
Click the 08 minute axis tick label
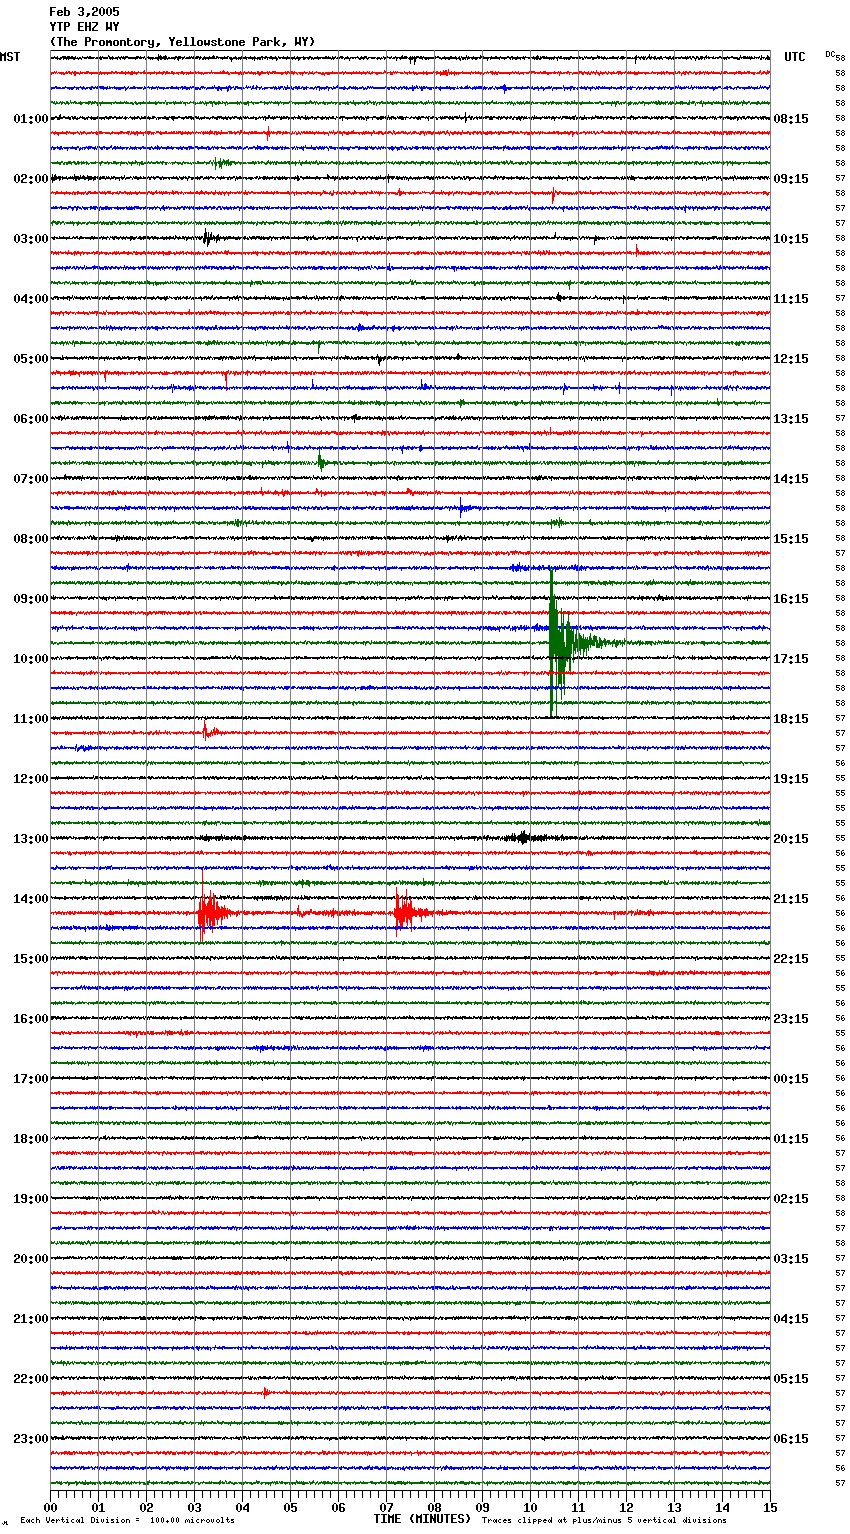coord(435,1507)
